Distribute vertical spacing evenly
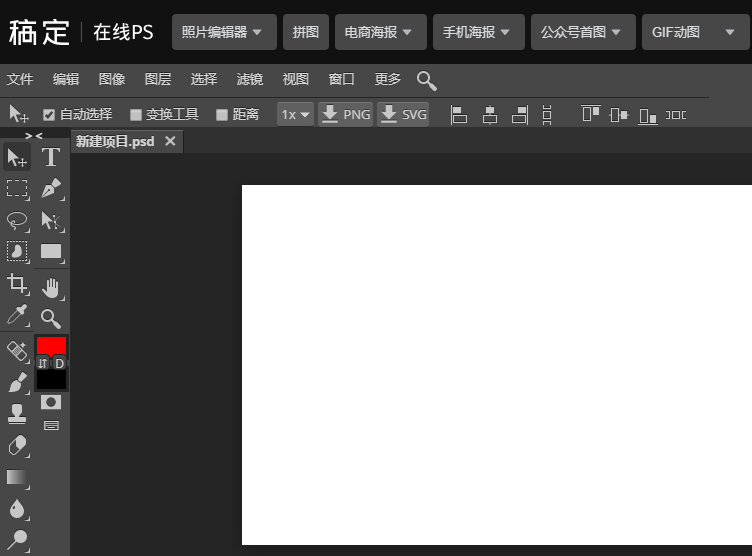 (x=547, y=115)
